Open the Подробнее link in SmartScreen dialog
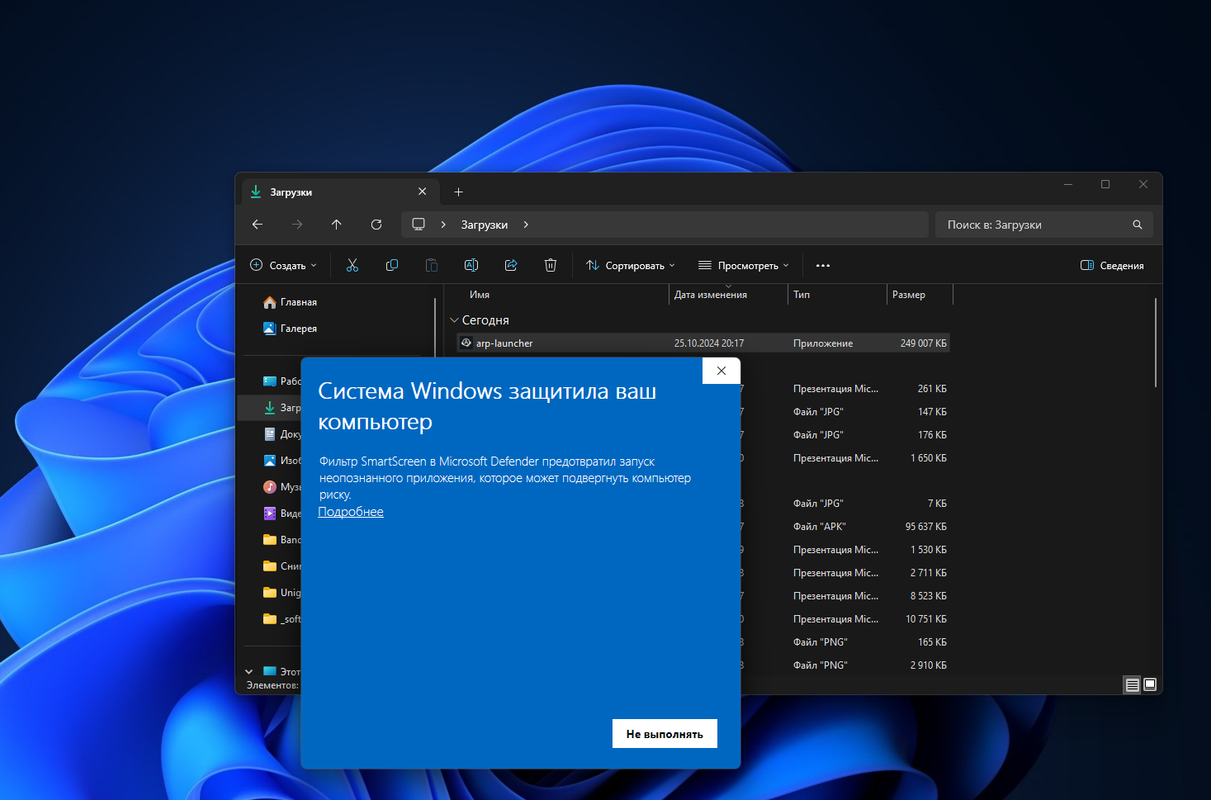Viewport: 1211px width, 800px height. [350, 512]
